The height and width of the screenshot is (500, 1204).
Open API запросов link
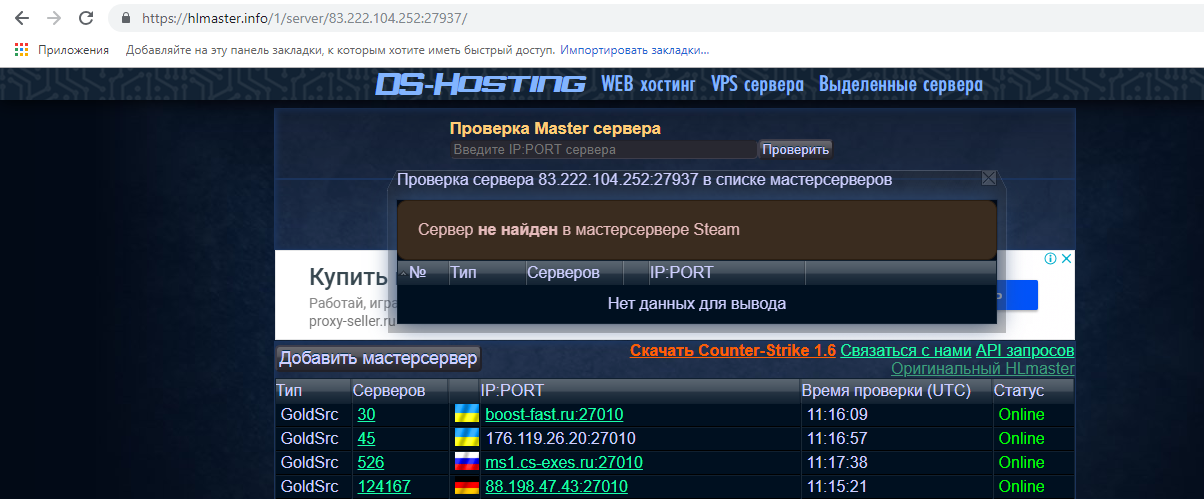point(1025,350)
